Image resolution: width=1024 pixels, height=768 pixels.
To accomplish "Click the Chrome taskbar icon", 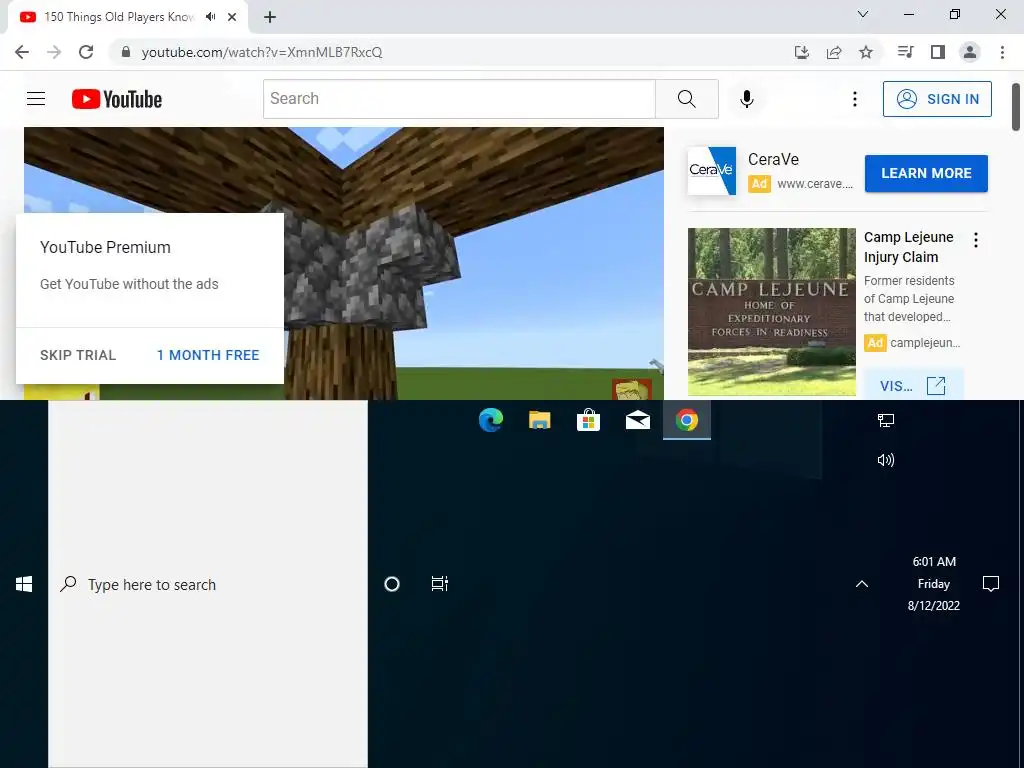I will (686, 420).
